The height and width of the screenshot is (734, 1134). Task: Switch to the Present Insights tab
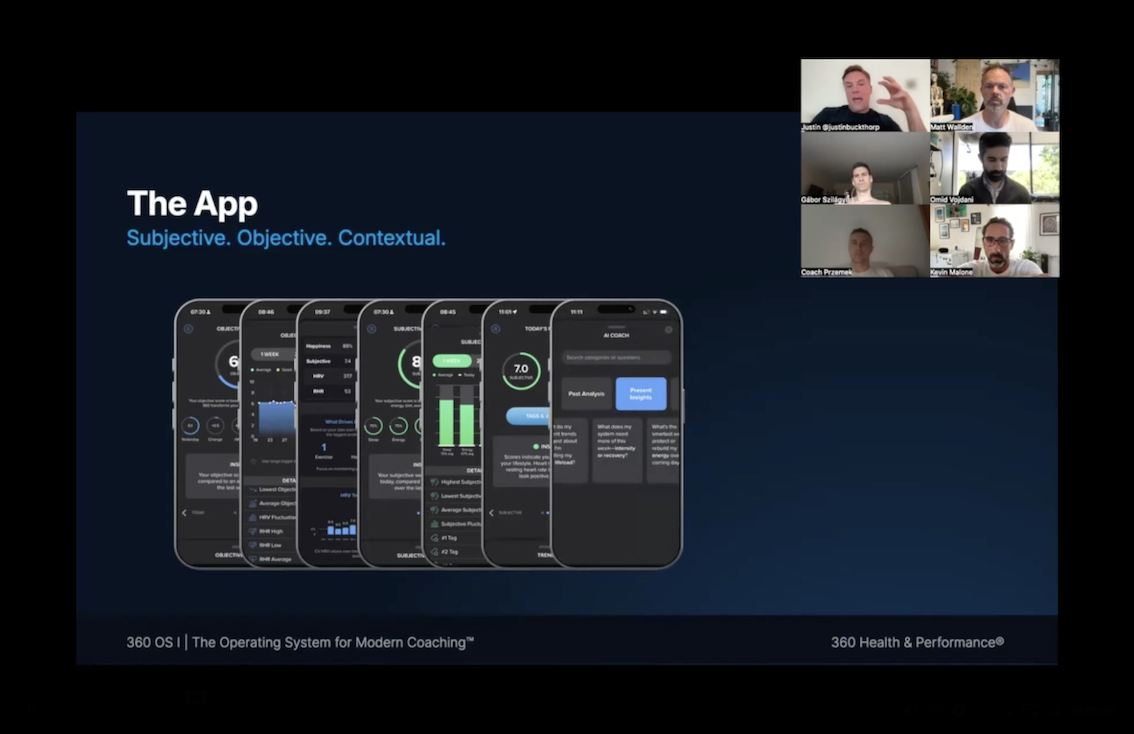pos(641,393)
